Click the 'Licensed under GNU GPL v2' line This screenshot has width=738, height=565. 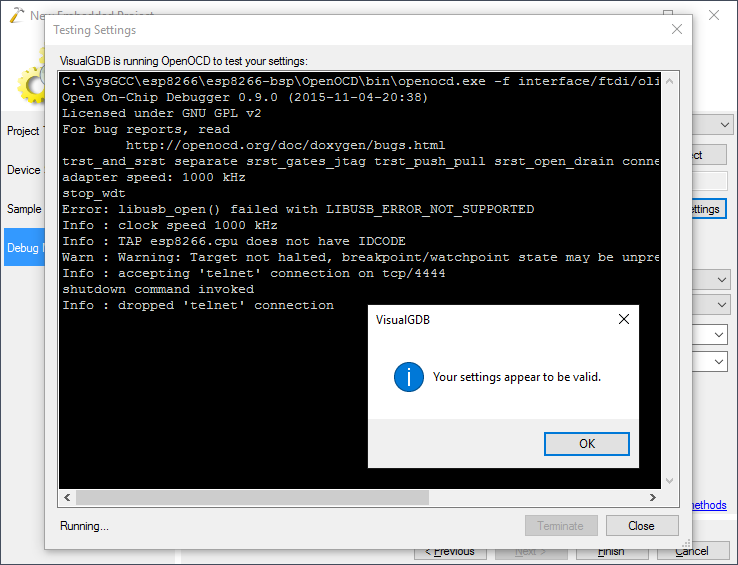161,113
